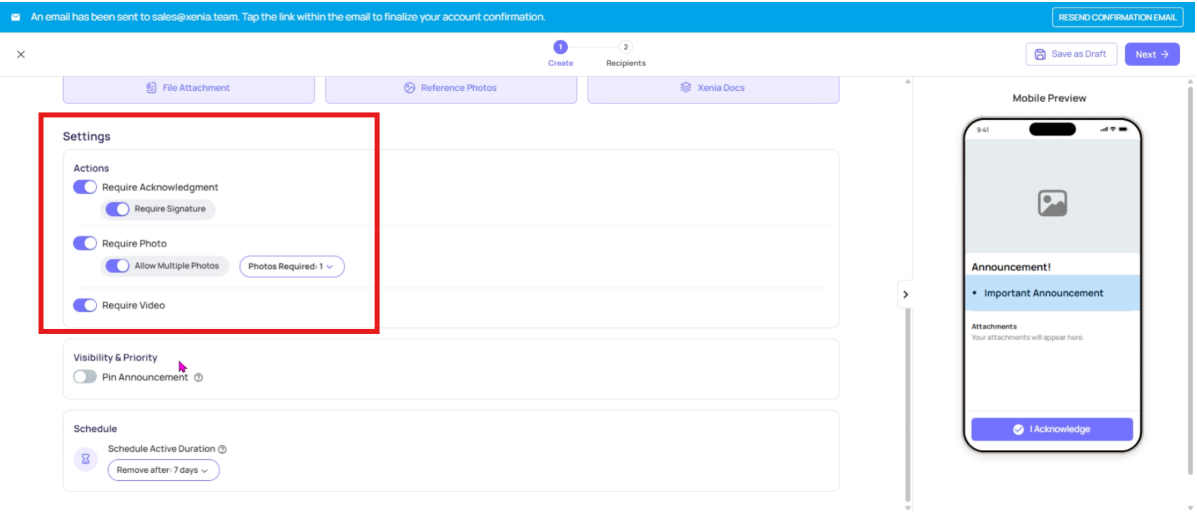Click the help icon beside Pin Announcement
This screenshot has height=520, width=1197.
[x=198, y=378]
